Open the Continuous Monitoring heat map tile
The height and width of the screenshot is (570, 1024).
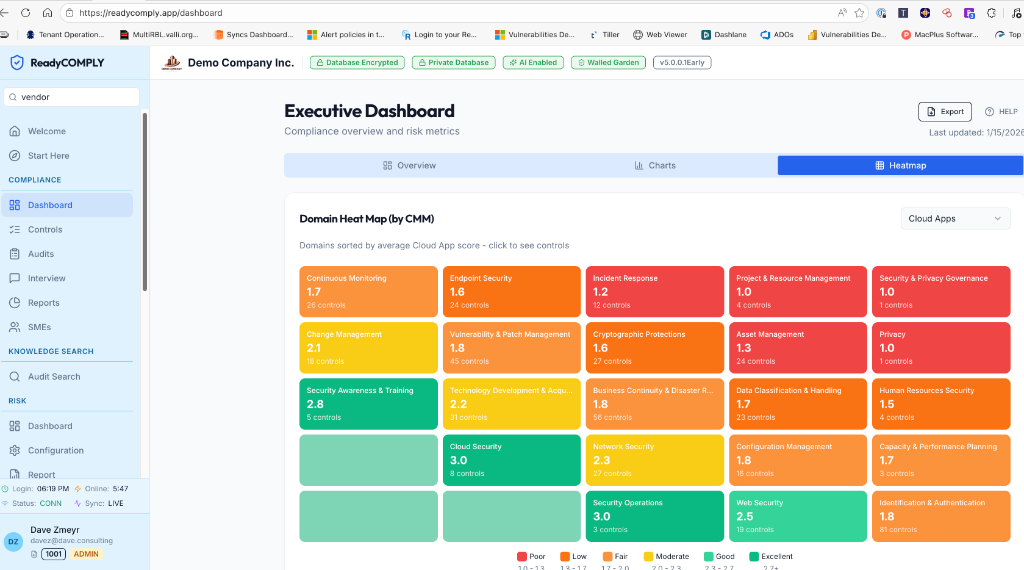tap(368, 291)
